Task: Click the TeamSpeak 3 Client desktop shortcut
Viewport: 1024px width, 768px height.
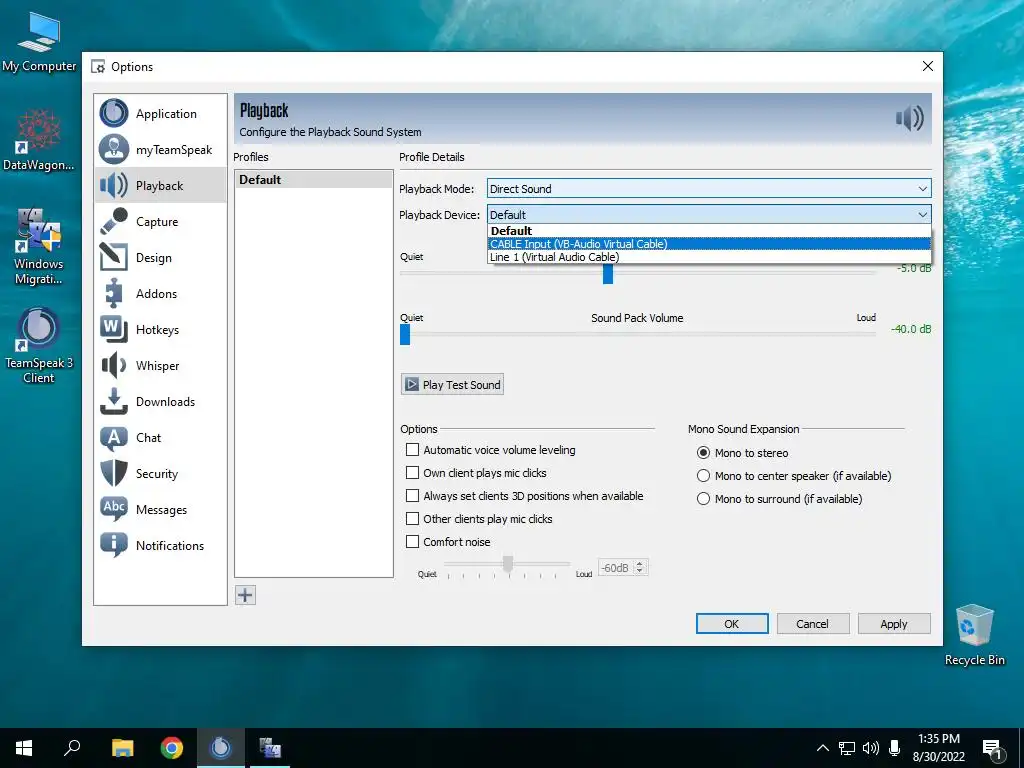Action: click(39, 346)
